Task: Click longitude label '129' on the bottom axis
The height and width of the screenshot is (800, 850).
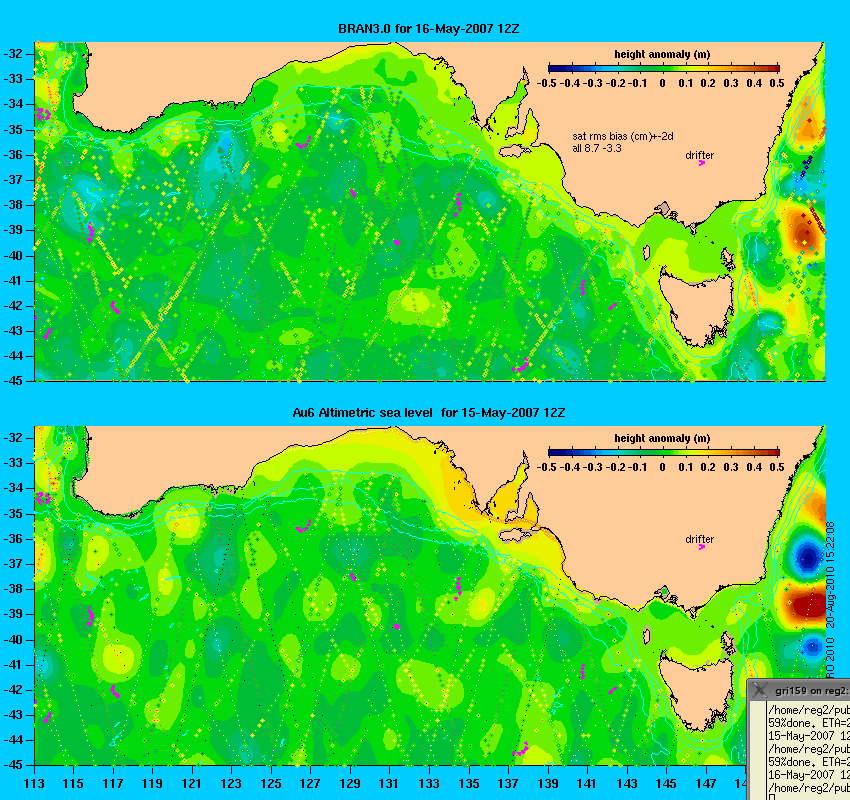Action: (351, 784)
